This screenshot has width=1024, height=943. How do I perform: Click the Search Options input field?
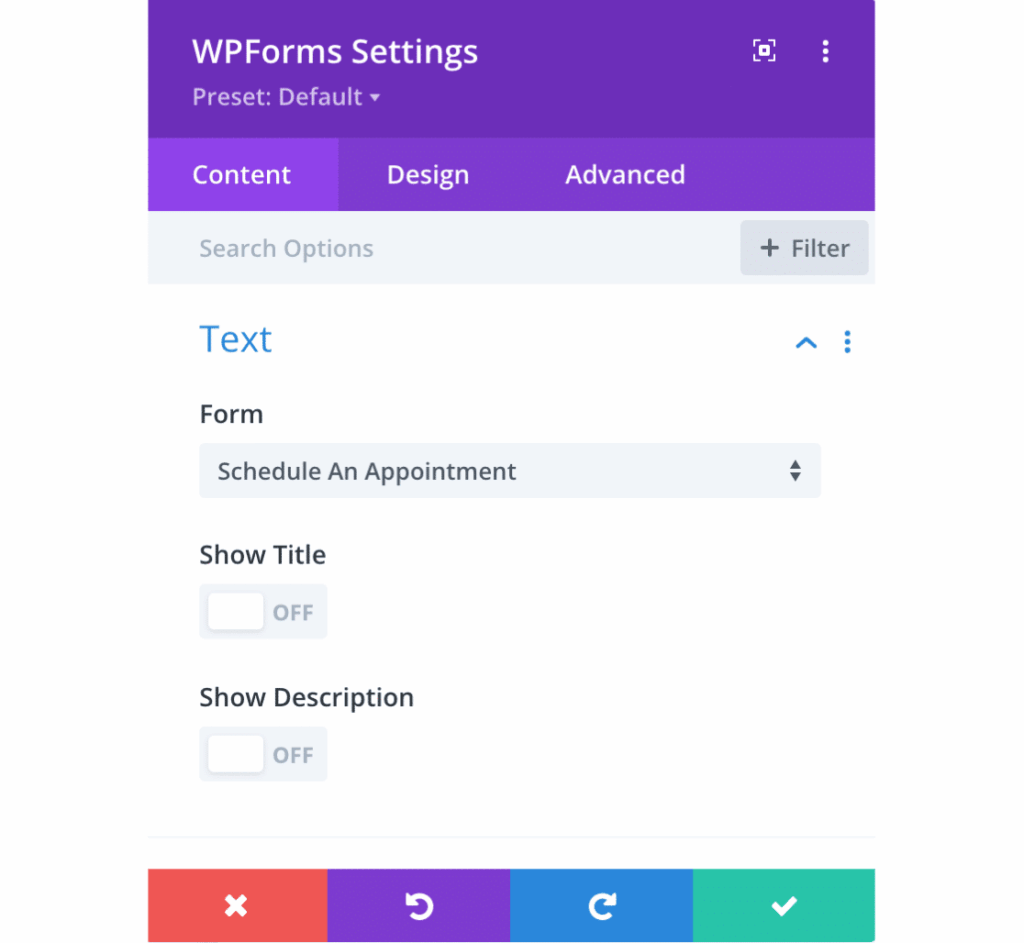[x=400, y=247]
